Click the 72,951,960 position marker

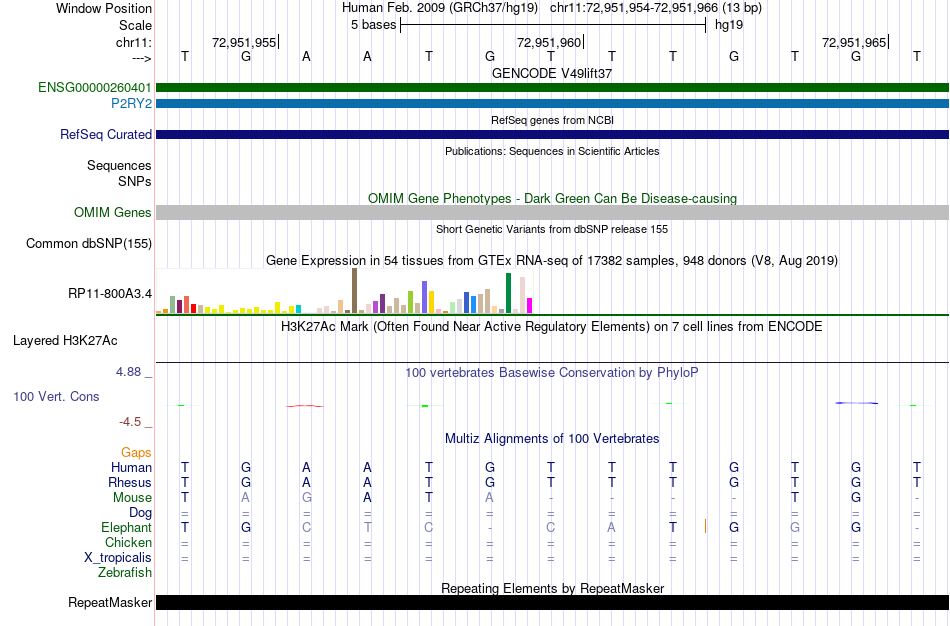[549, 42]
